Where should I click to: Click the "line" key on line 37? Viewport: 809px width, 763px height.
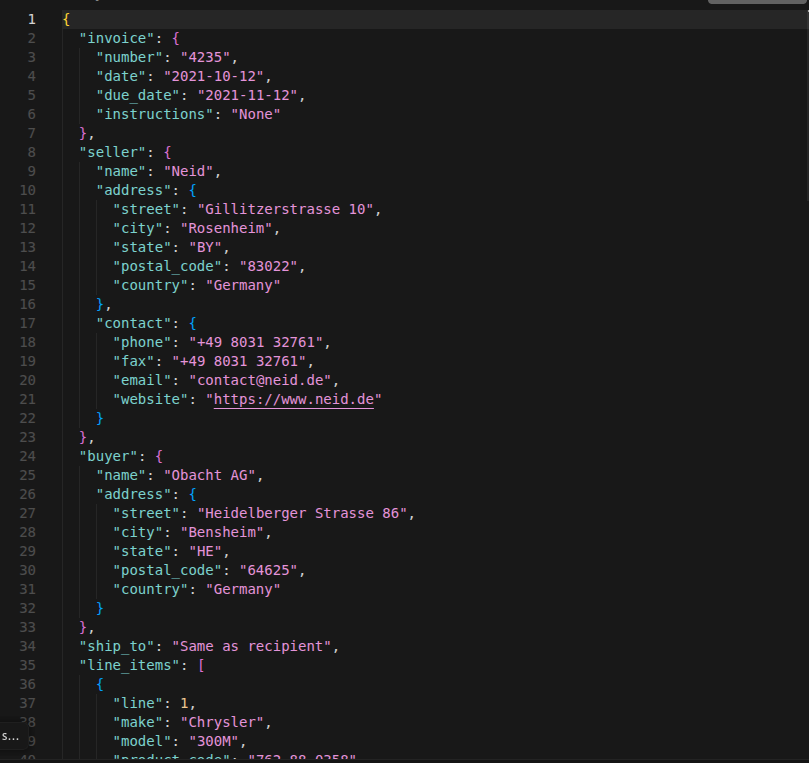[x=138, y=704]
